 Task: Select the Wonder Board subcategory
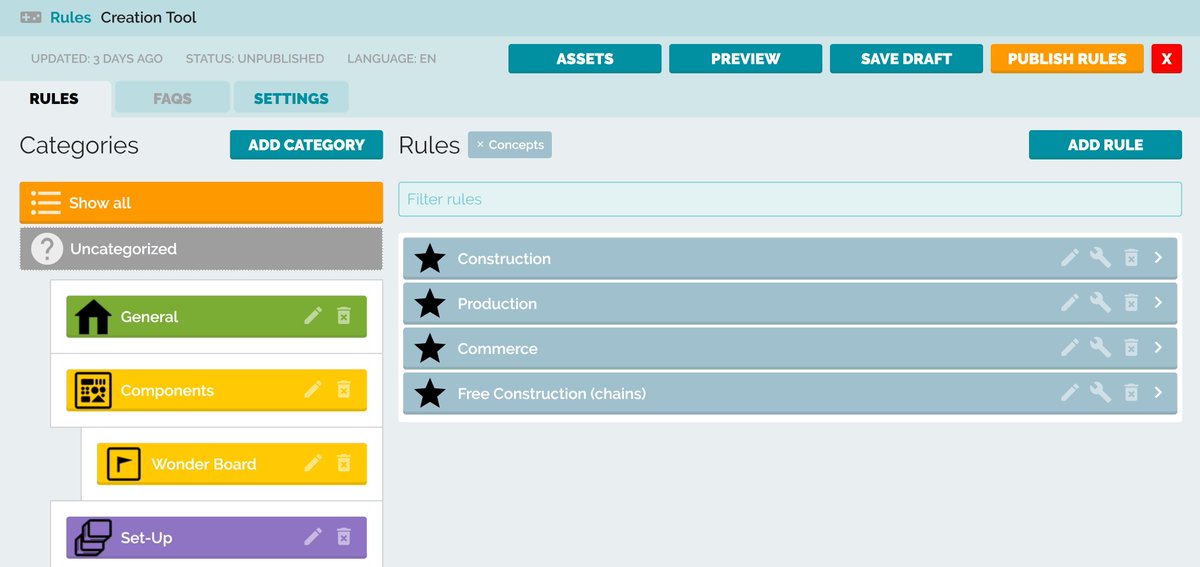tap(232, 464)
